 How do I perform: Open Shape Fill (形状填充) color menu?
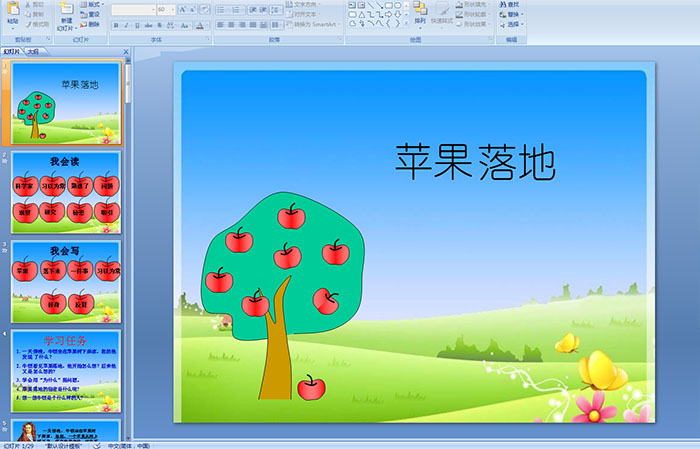coord(473,4)
